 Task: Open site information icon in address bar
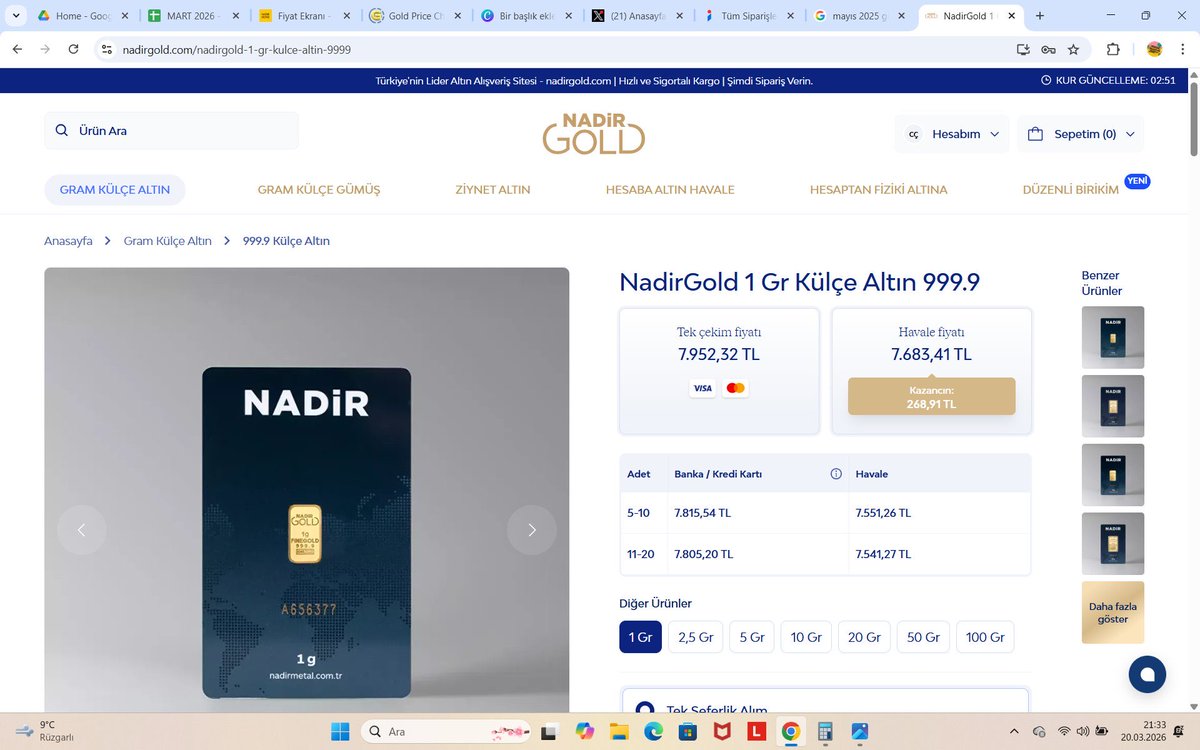pos(108,49)
